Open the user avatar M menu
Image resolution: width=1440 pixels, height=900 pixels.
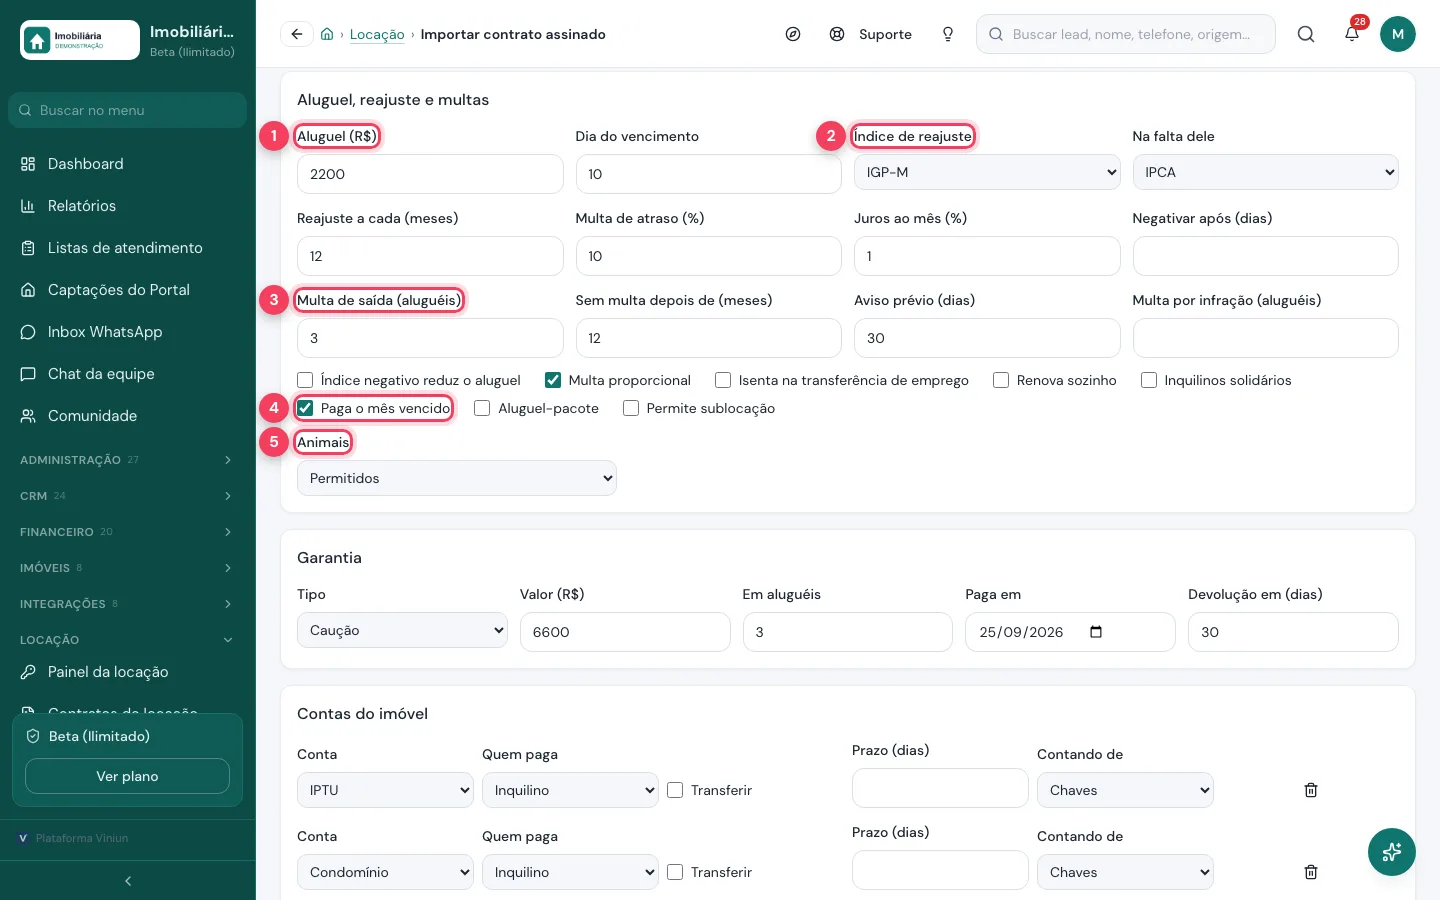[1398, 34]
